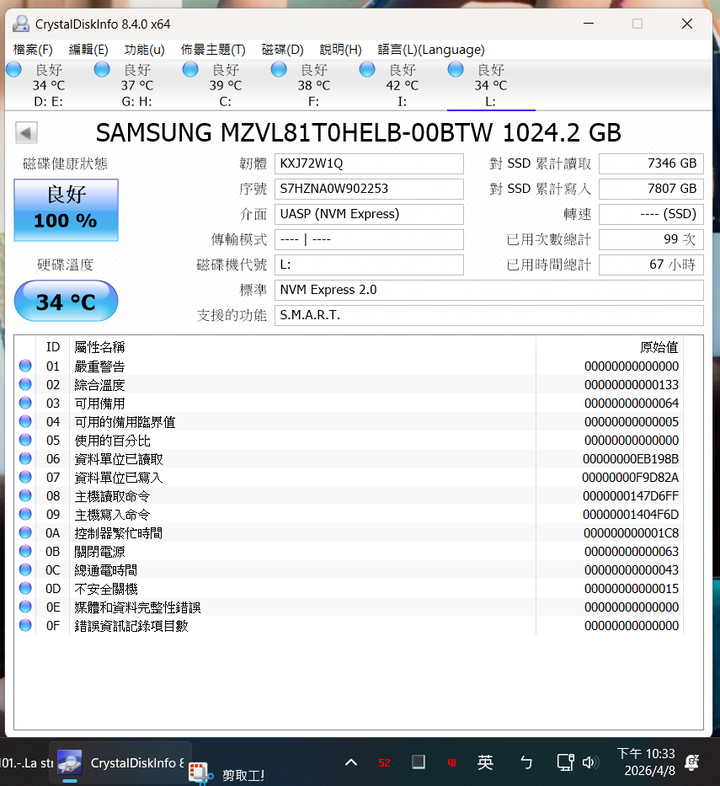Select disk I: status circle

click(x=367, y=70)
